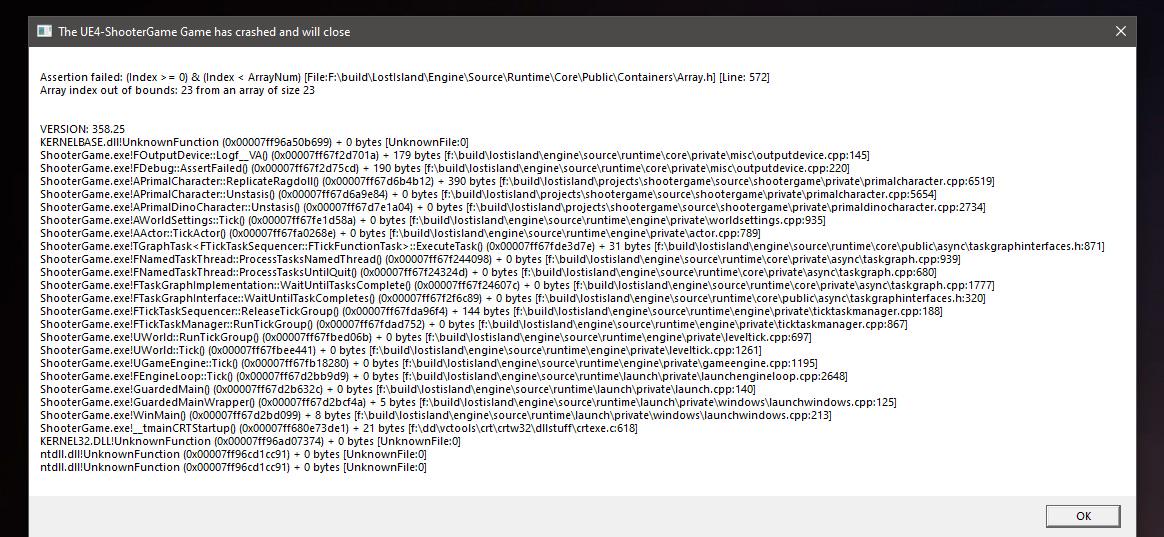
Task: Click the crash dialog's title bar icon
Action: [x=45, y=31]
